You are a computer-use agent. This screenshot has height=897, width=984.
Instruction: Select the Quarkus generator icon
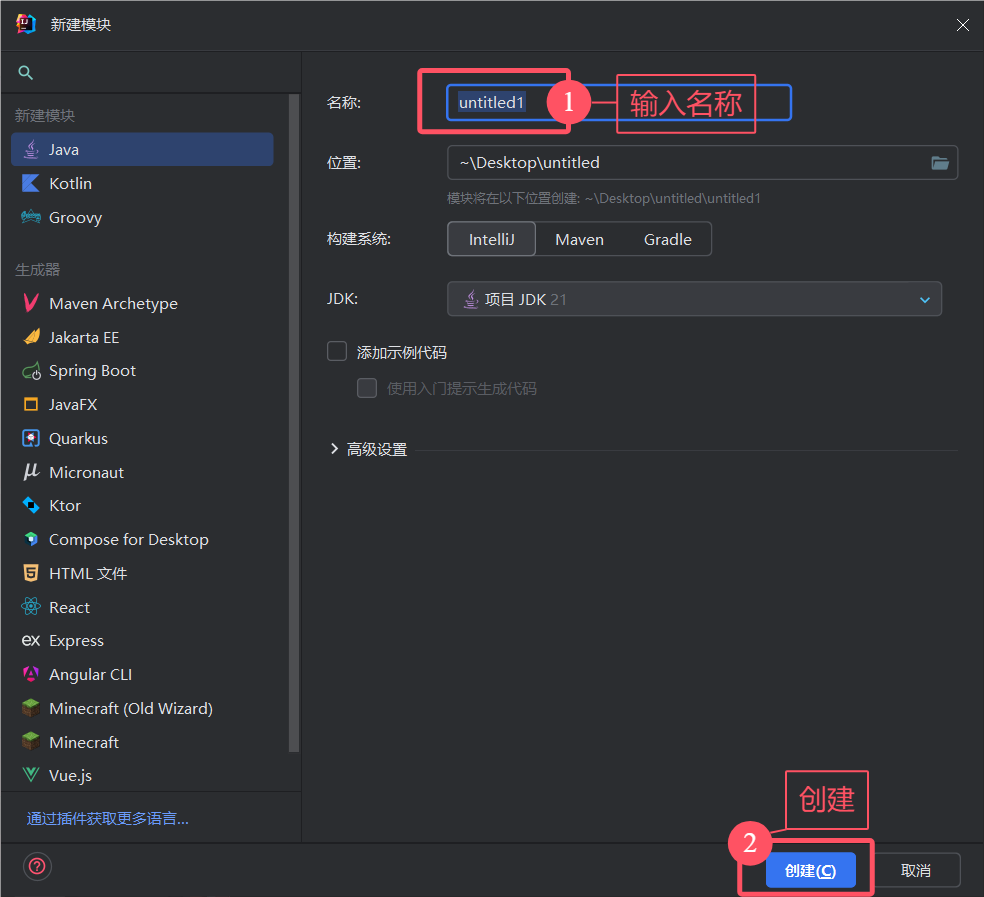(x=31, y=439)
